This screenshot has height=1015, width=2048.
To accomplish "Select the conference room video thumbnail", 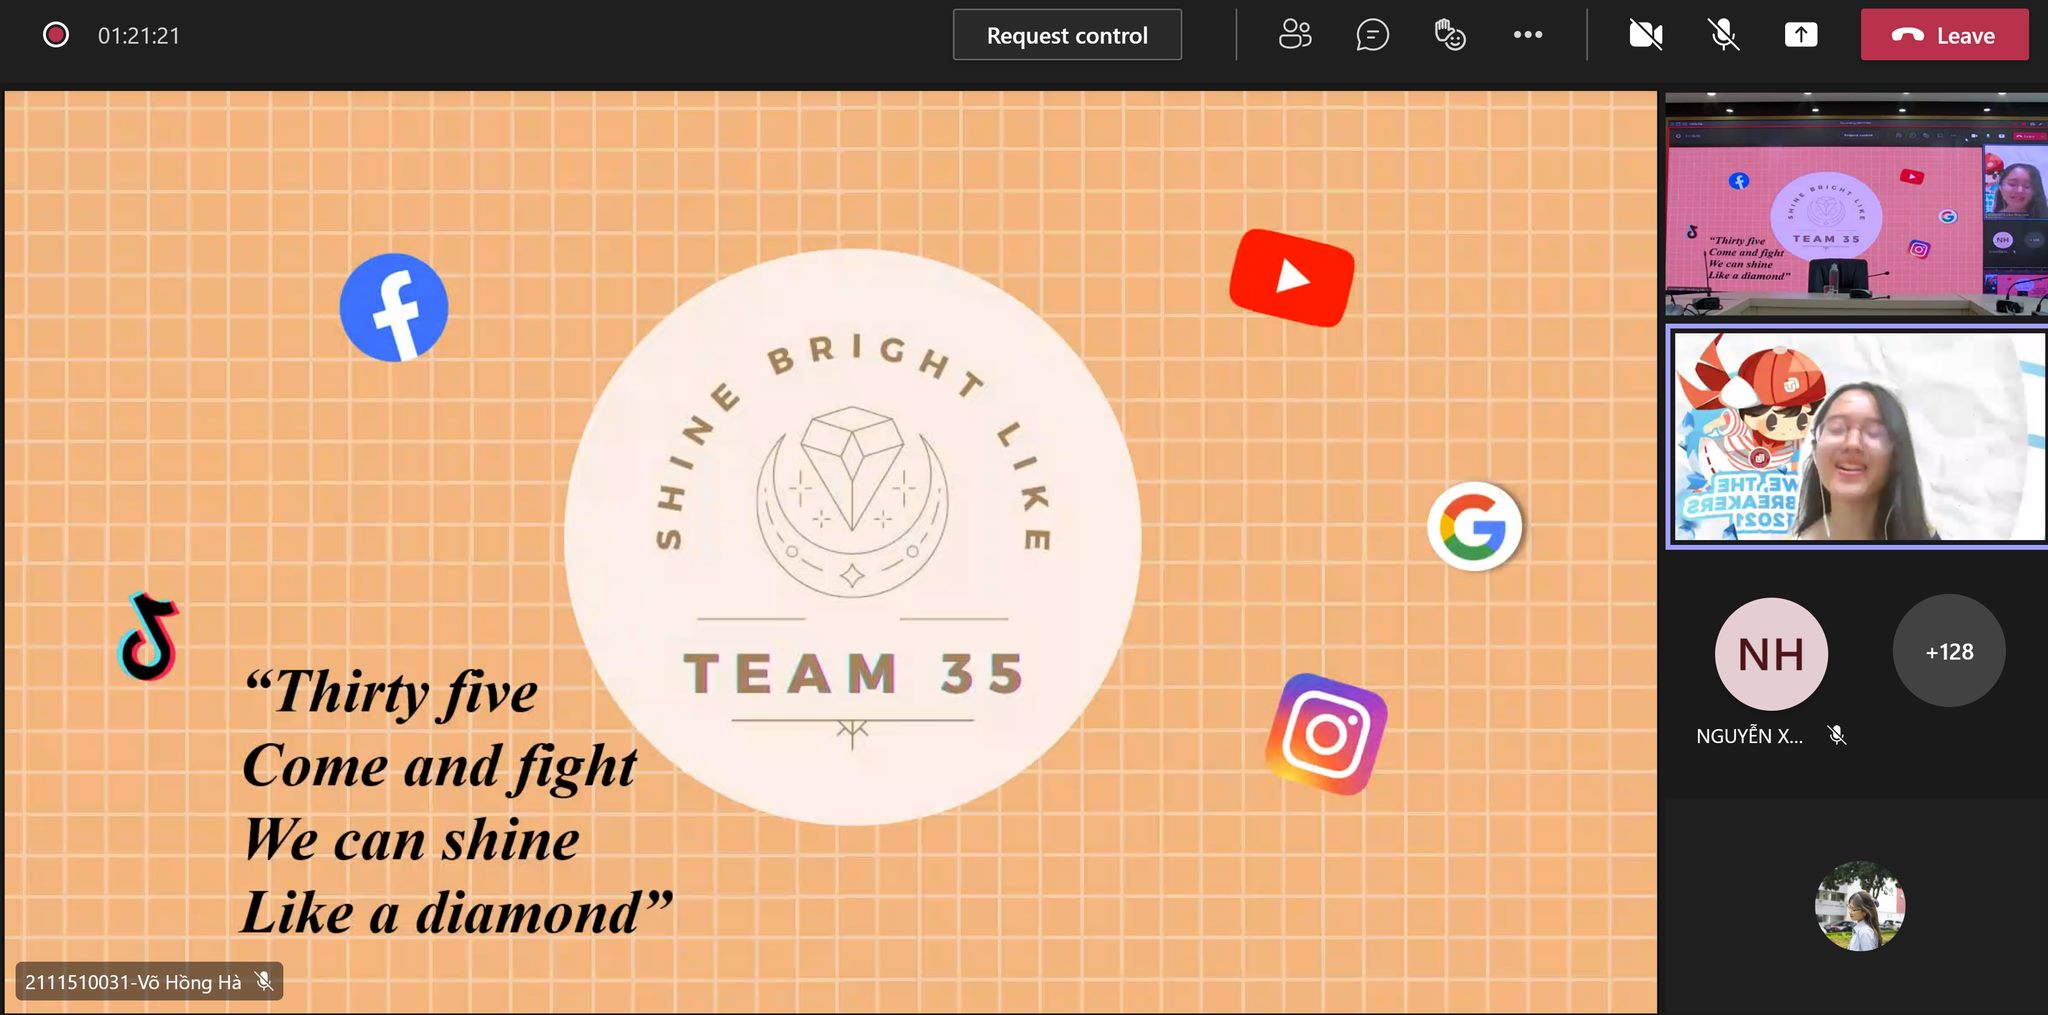I will point(1856,205).
